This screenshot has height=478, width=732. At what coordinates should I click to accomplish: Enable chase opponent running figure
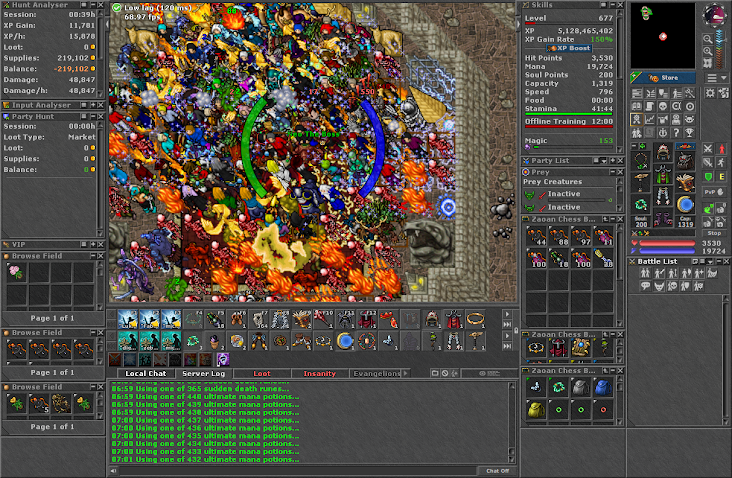point(721,162)
